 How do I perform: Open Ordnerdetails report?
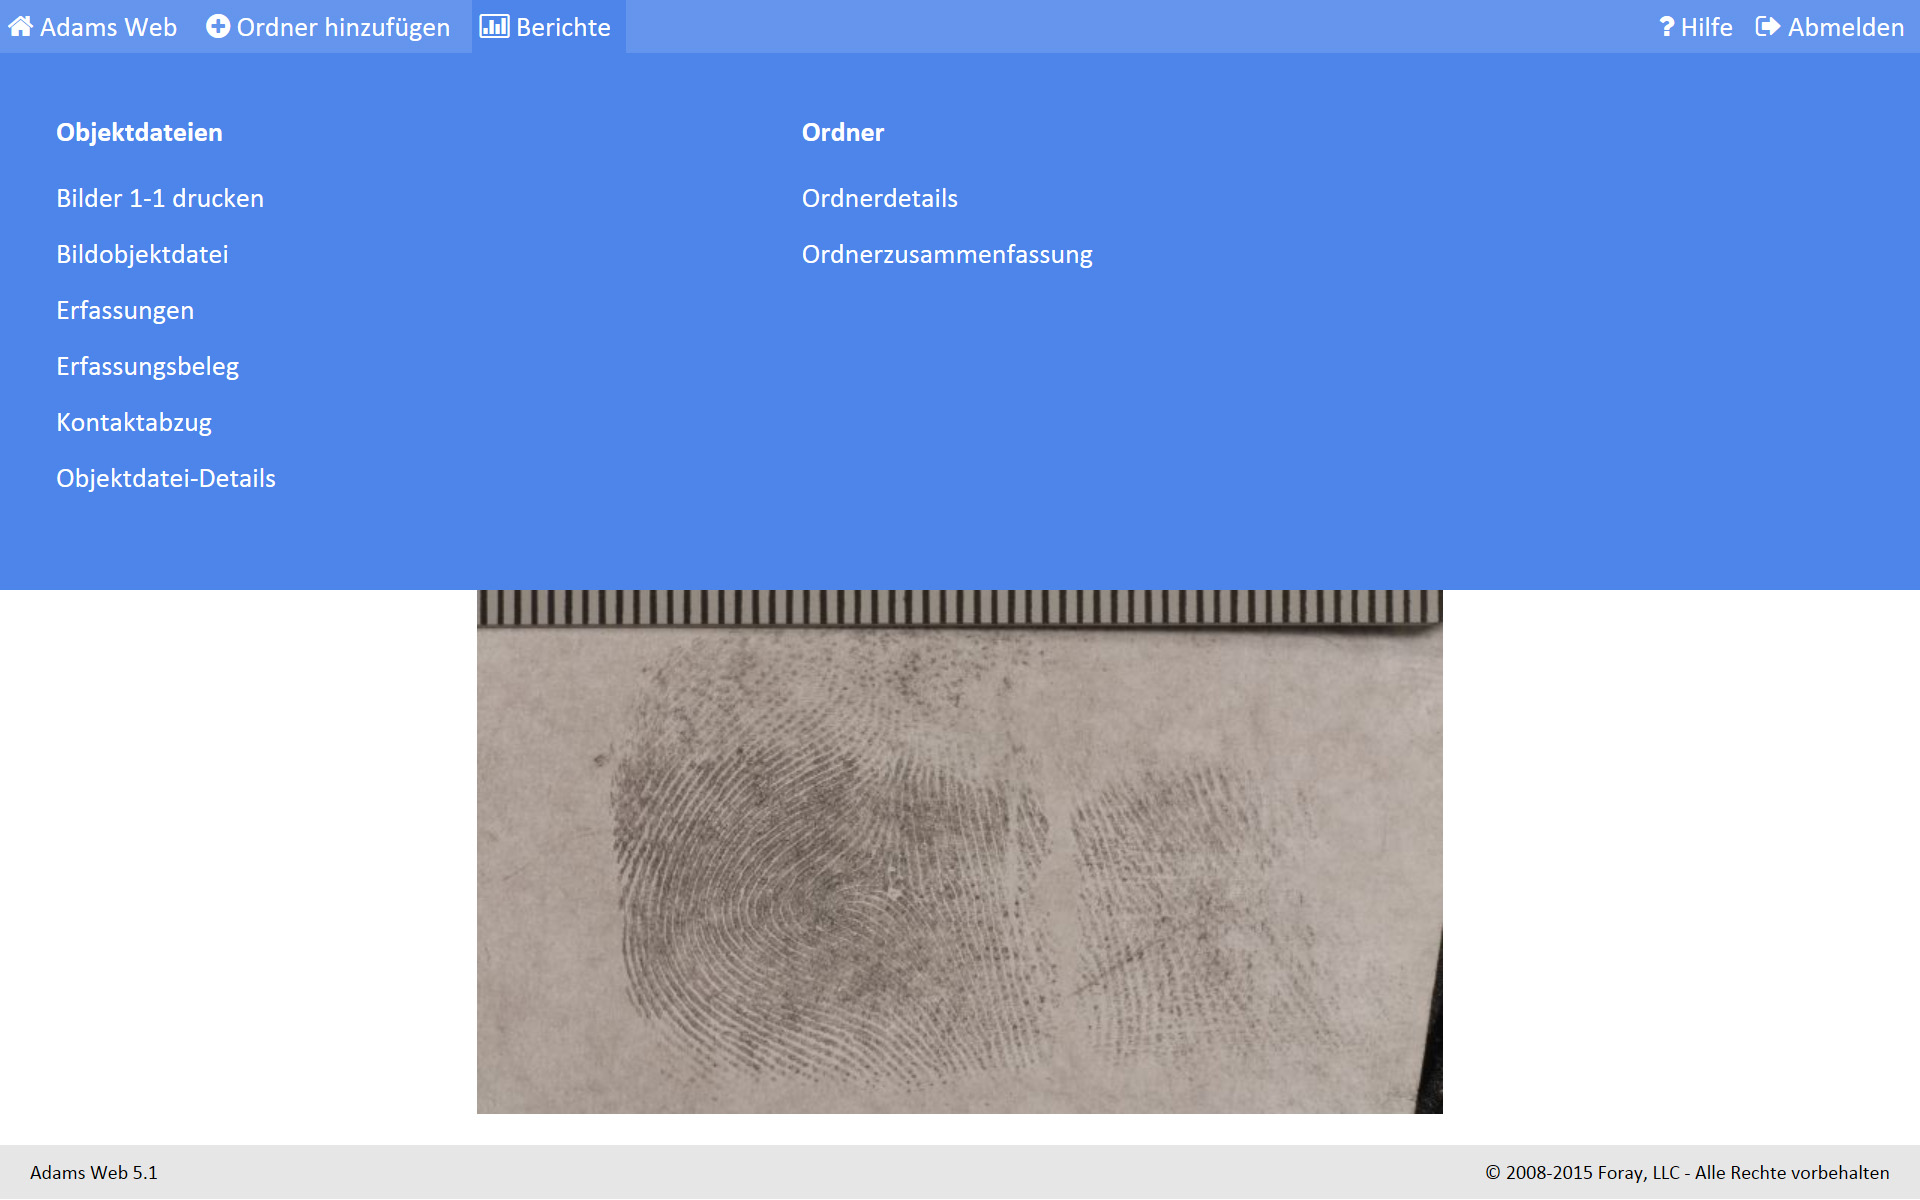click(x=879, y=198)
